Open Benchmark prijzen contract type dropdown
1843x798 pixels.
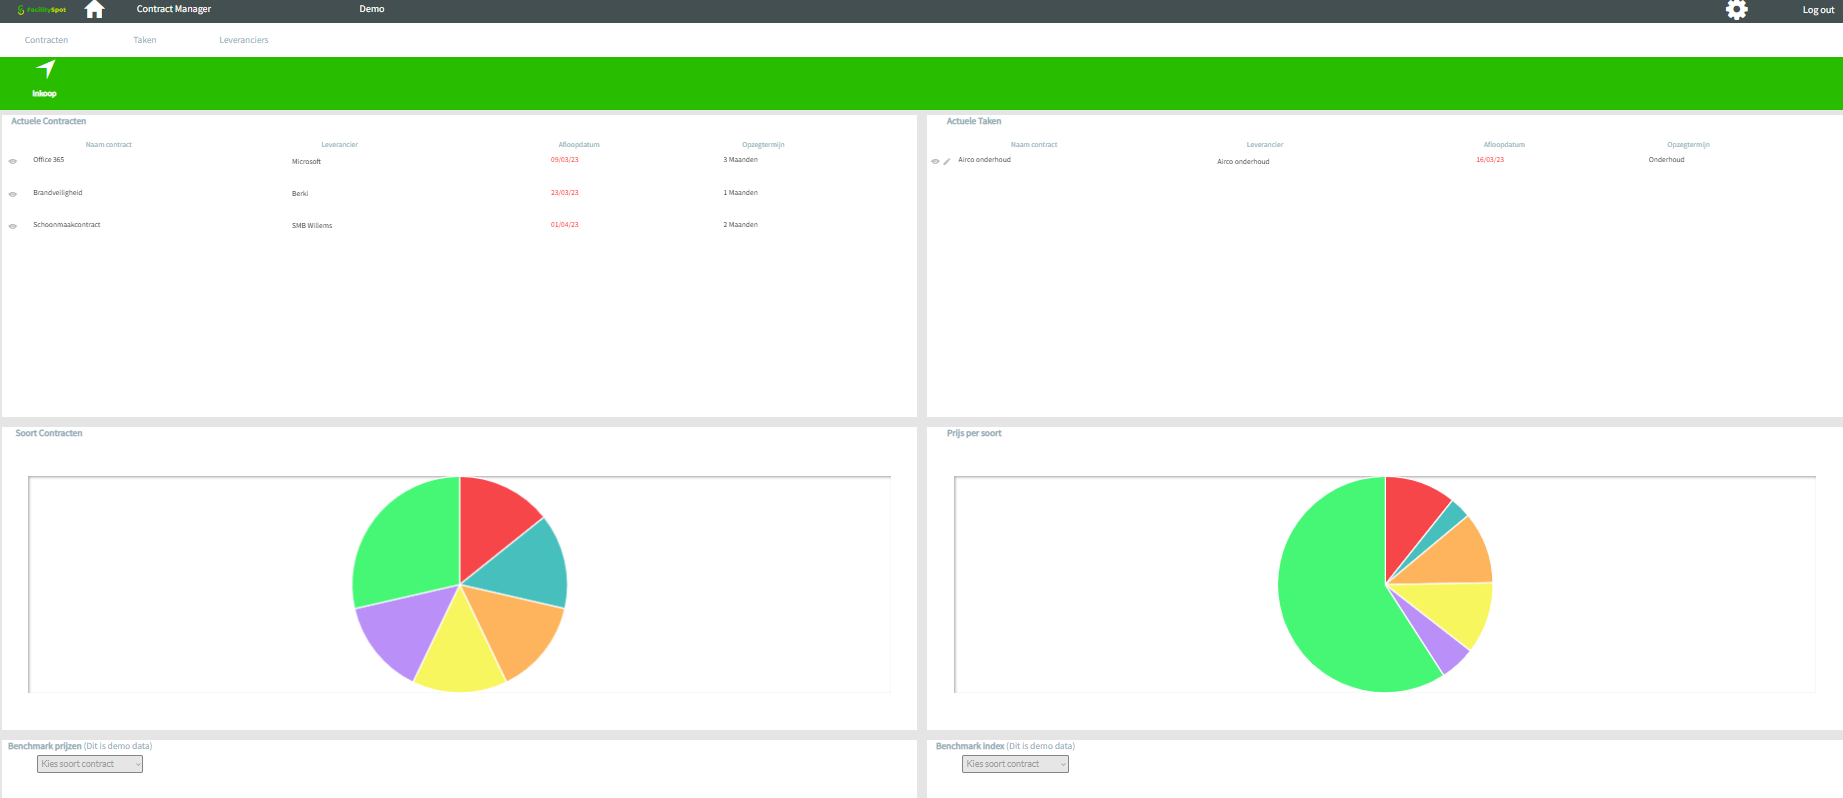tap(90, 764)
